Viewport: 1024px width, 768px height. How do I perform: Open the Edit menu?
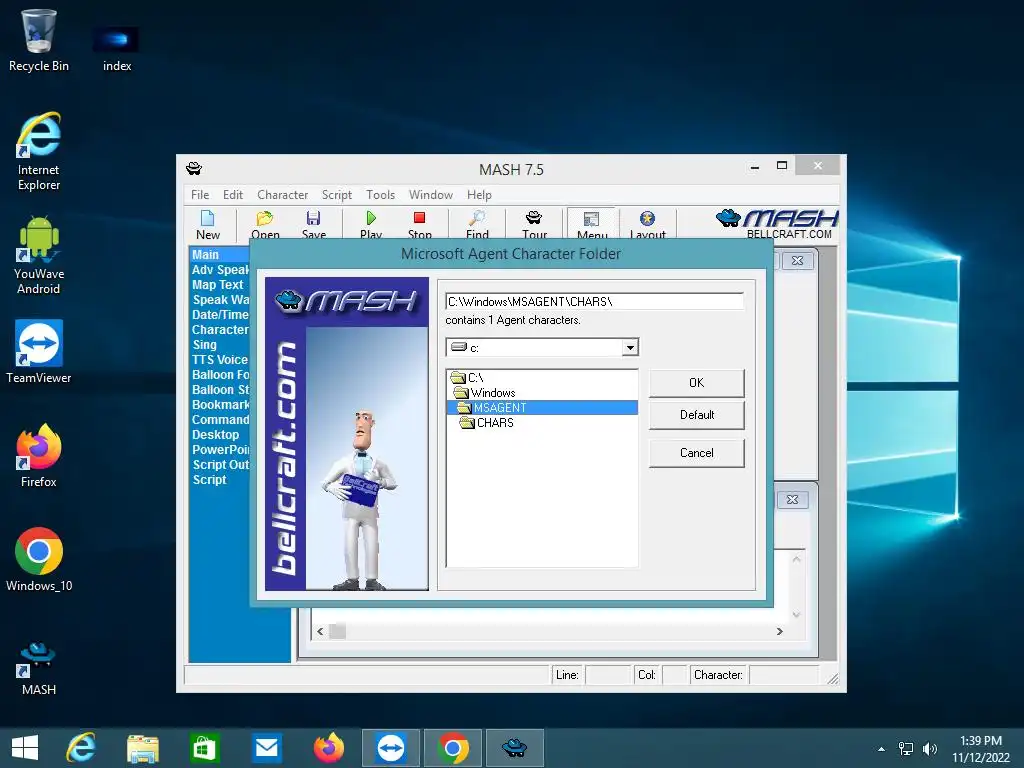232,195
